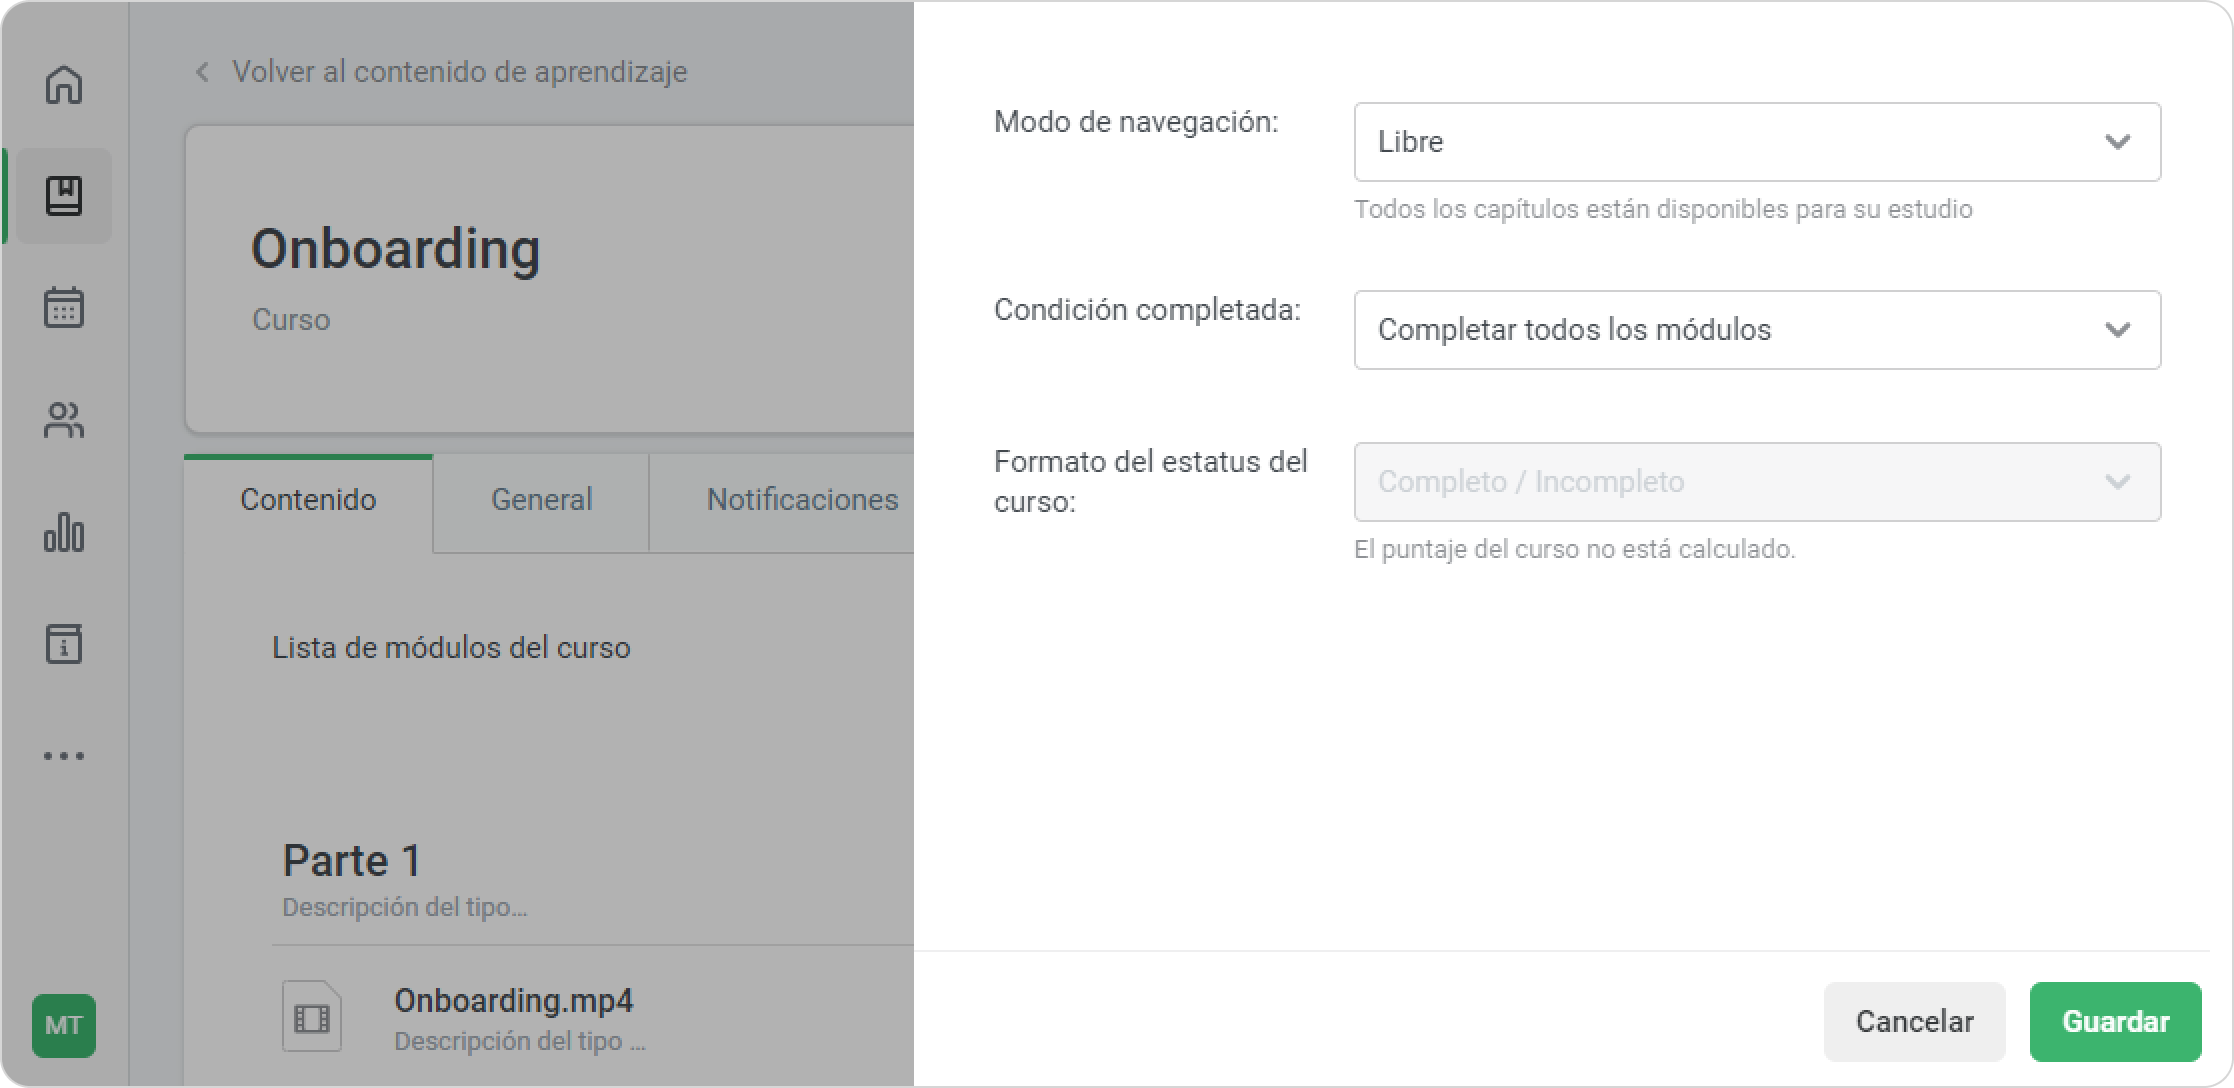This screenshot has height=1088, width=2234.
Task: Open learning content book icon
Action: (x=64, y=196)
